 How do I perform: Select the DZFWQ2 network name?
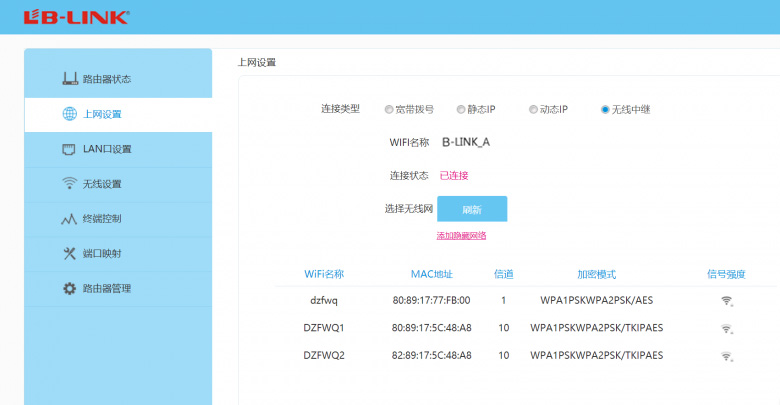coord(324,355)
